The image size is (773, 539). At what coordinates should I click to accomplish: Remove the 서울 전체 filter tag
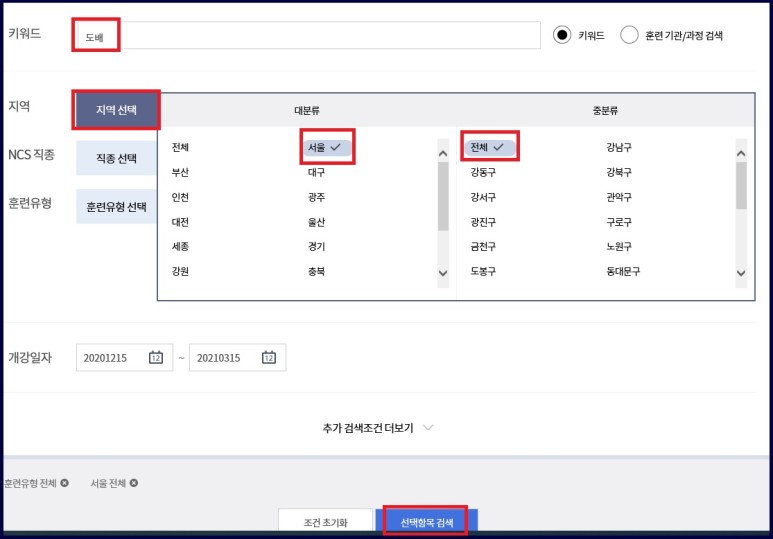click(134, 483)
